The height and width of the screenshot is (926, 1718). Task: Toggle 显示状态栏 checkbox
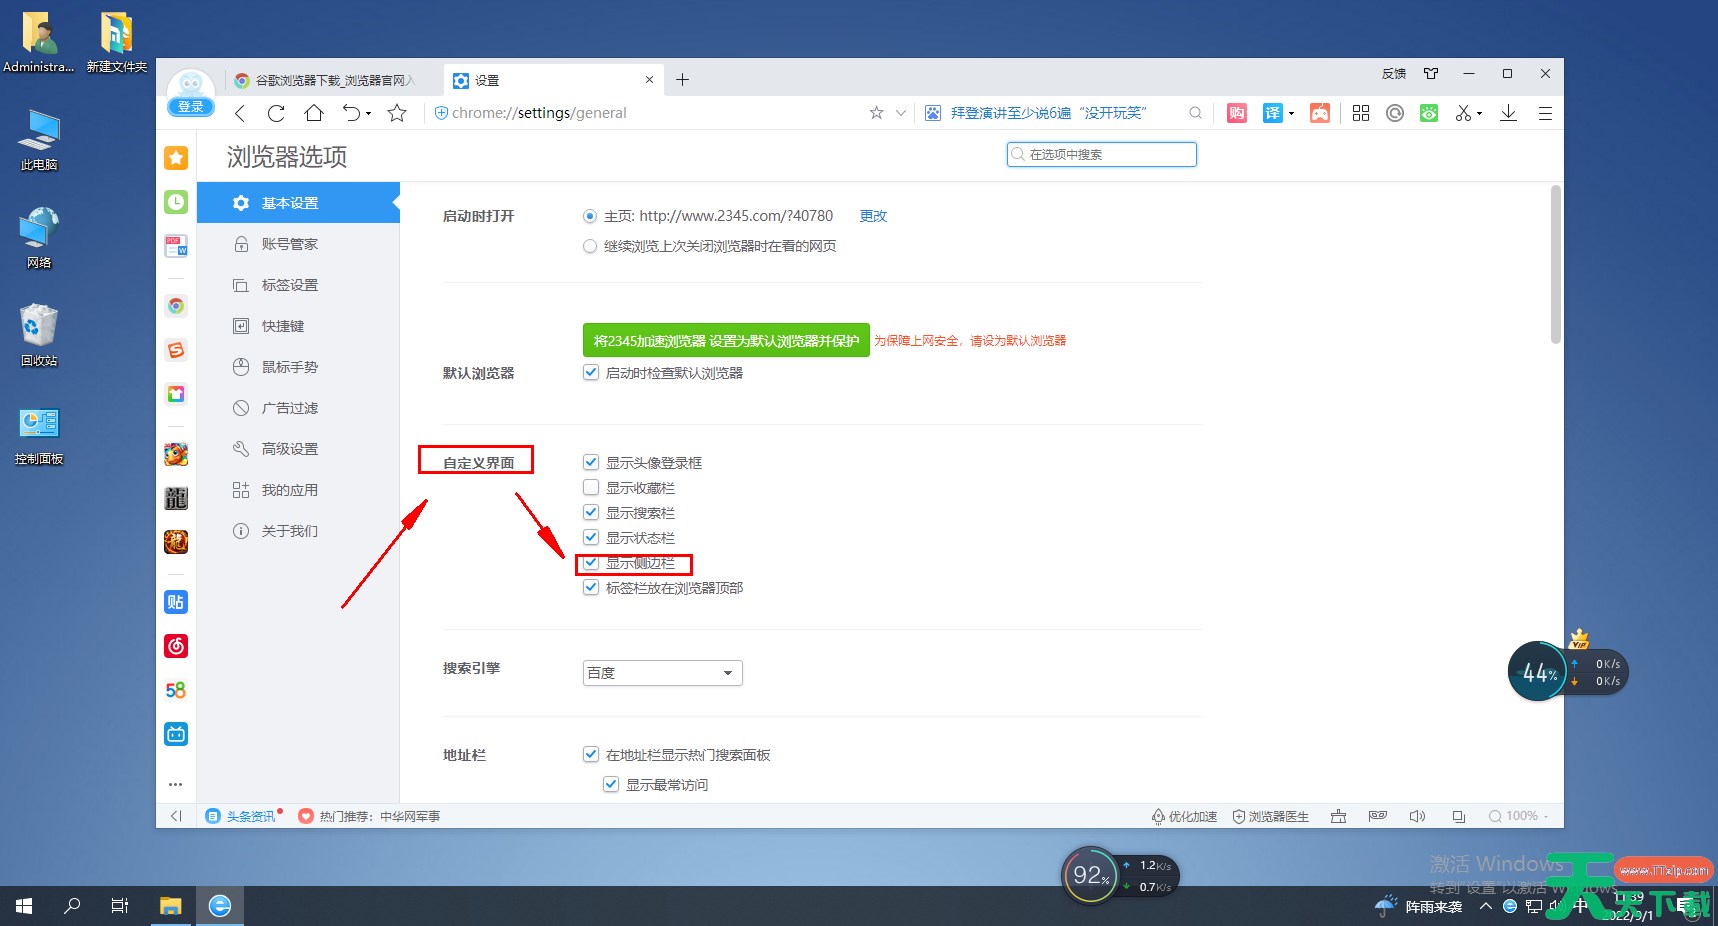[591, 537]
